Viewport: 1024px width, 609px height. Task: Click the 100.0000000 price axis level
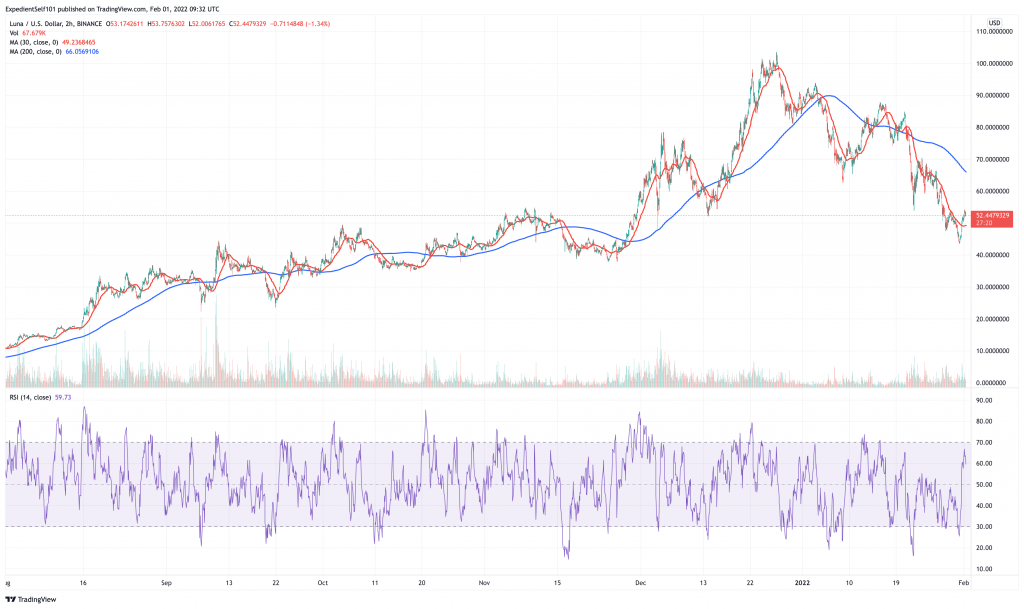coord(993,63)
